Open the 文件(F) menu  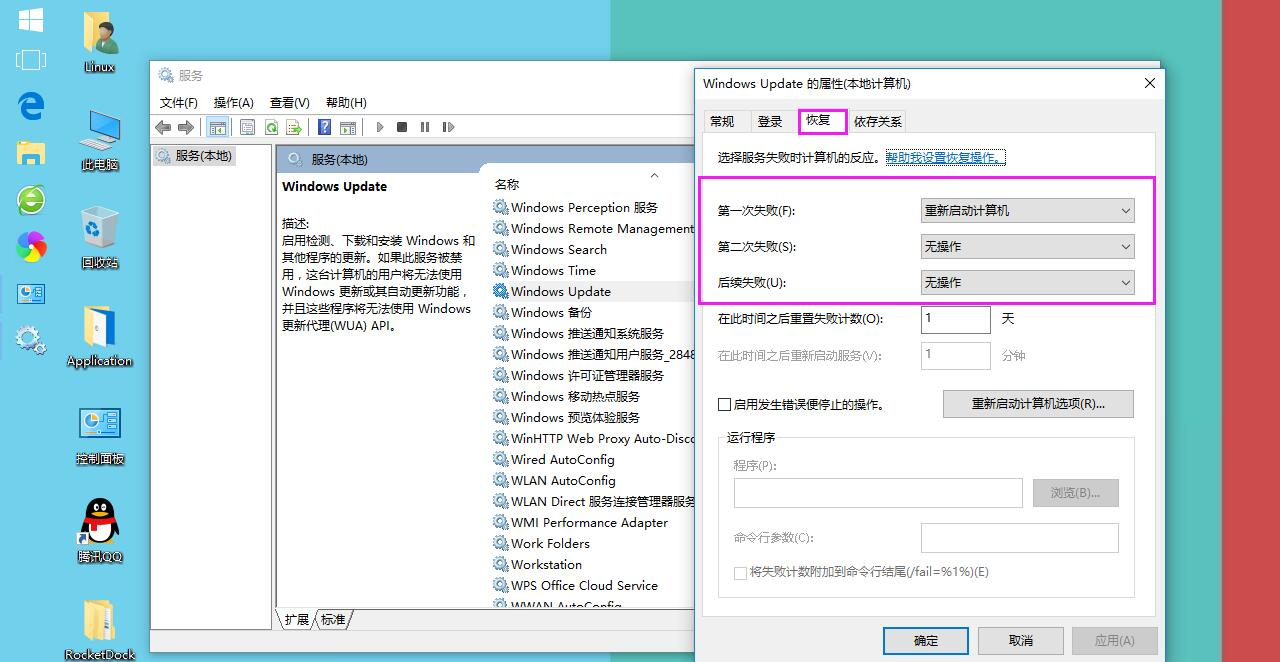coord(179,102)
